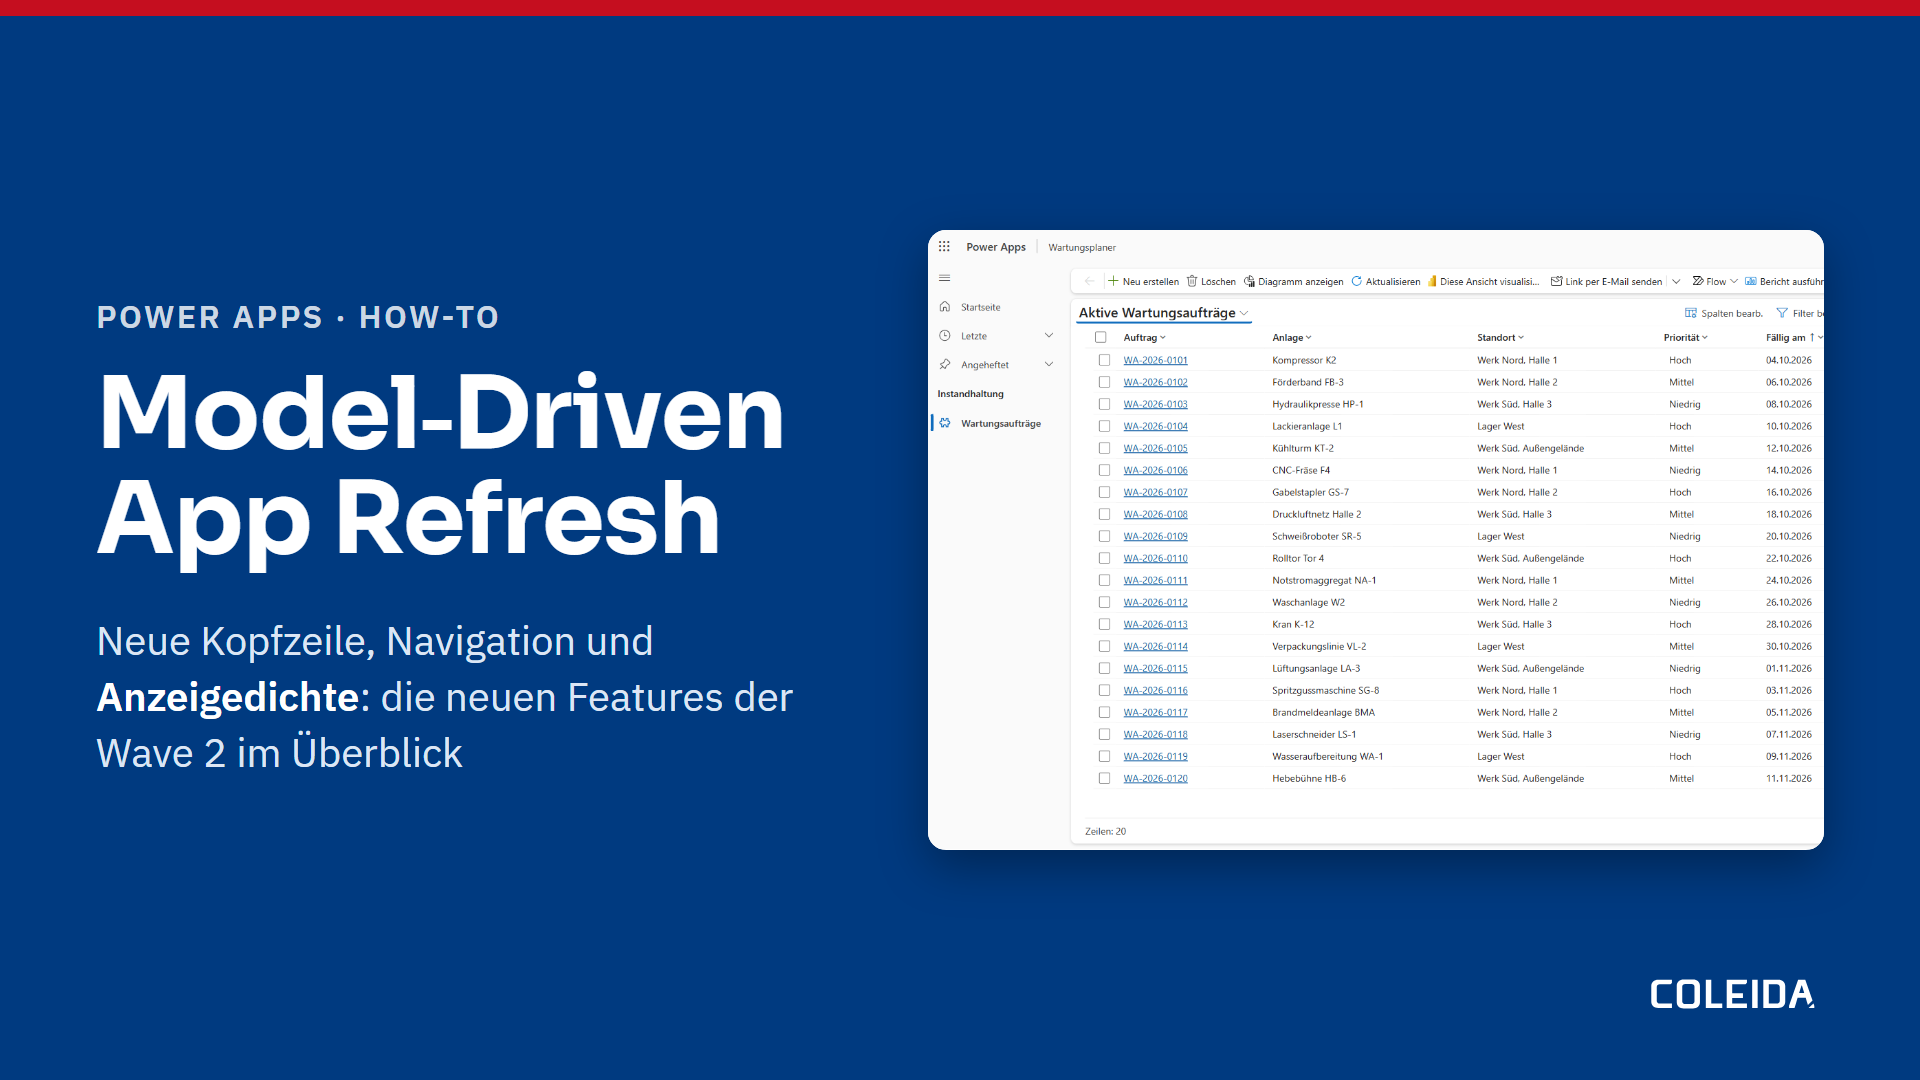Sort by Fällig am column header

1794,338
